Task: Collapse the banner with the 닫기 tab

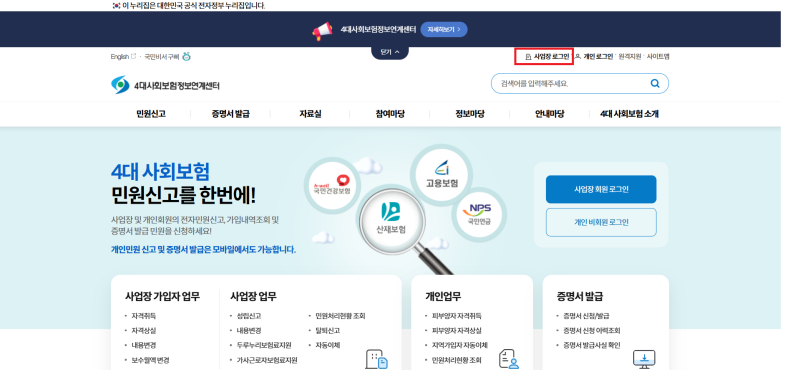Action: 390,52
